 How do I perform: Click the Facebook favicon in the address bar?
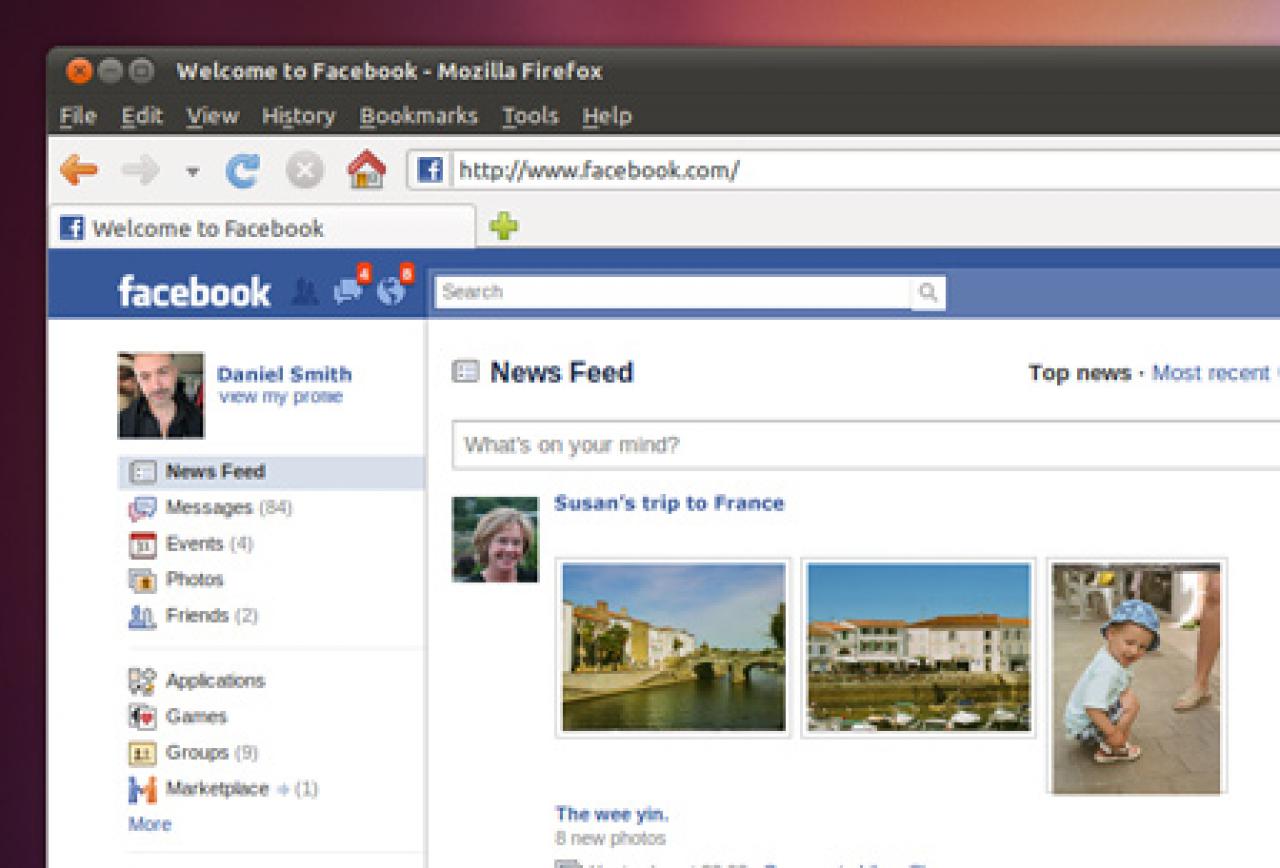coord(430,170)
